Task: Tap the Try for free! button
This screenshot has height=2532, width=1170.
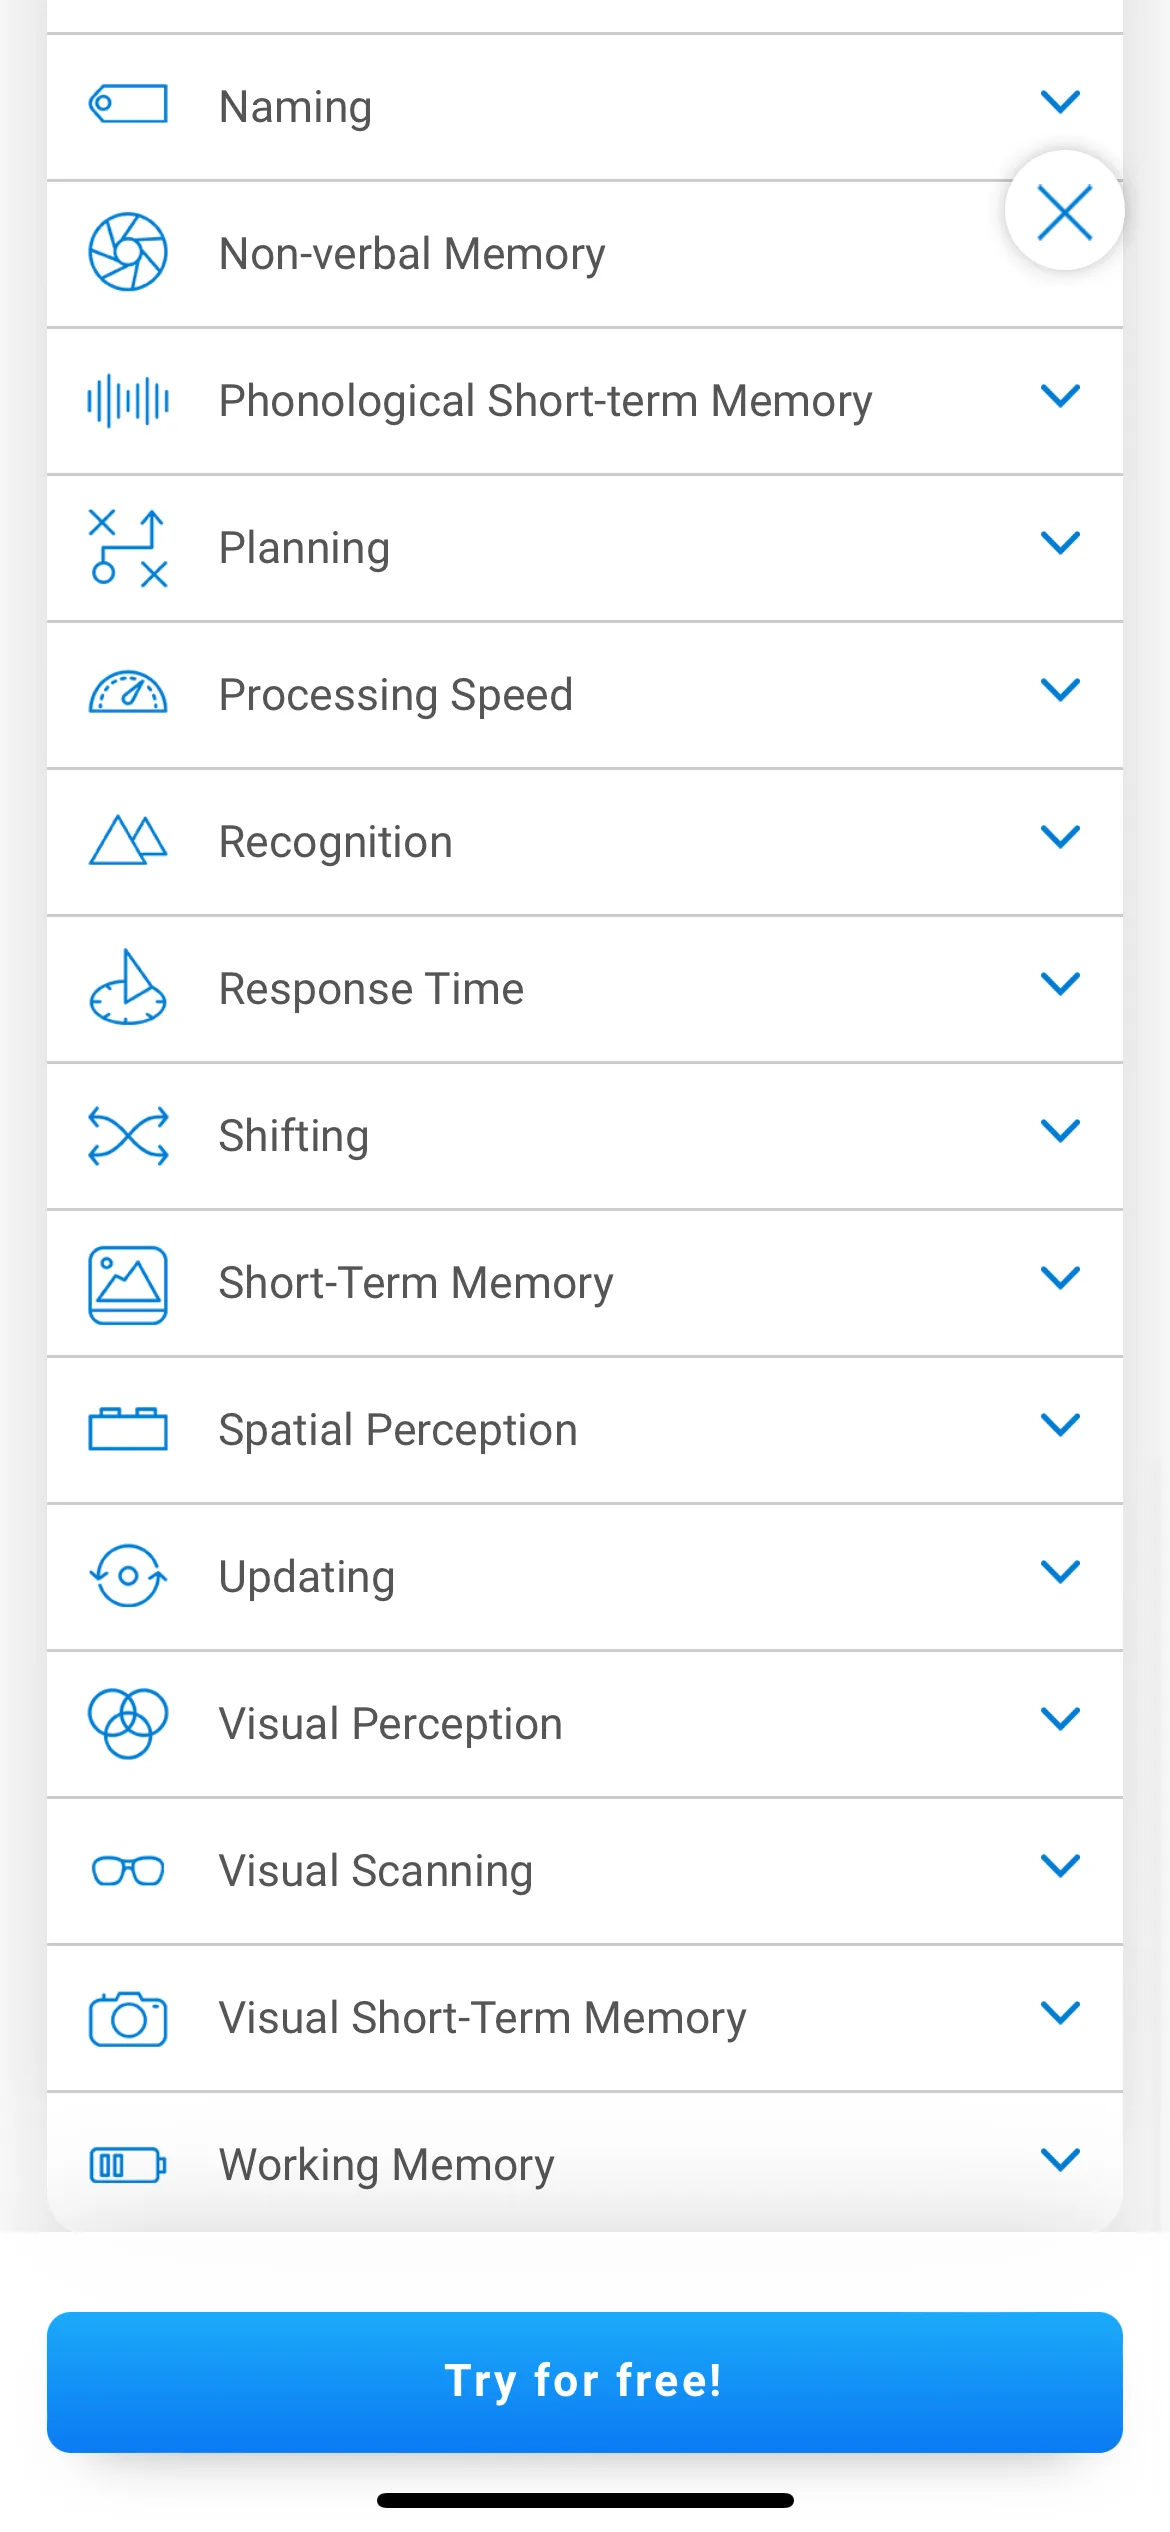Action: pyautogui.click(x=585, y=2382)
